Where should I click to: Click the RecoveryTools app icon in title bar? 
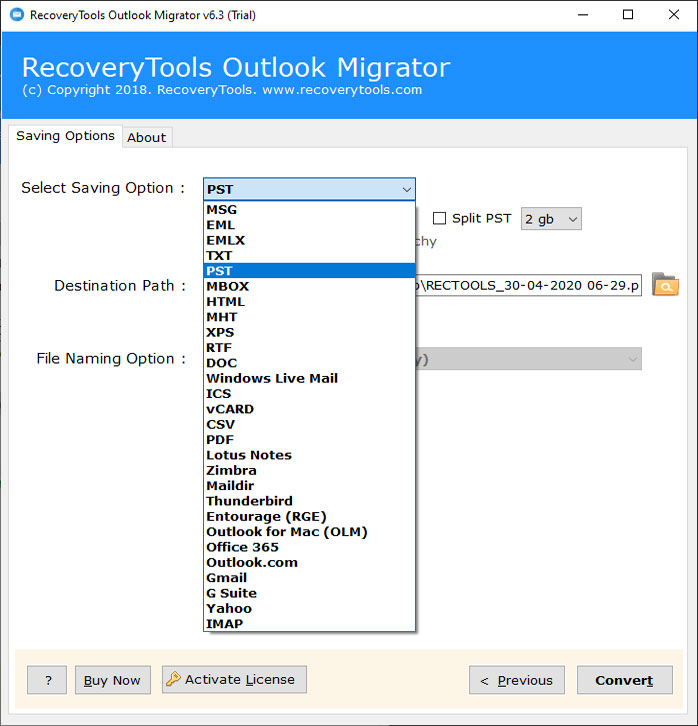tap(17, 15)
